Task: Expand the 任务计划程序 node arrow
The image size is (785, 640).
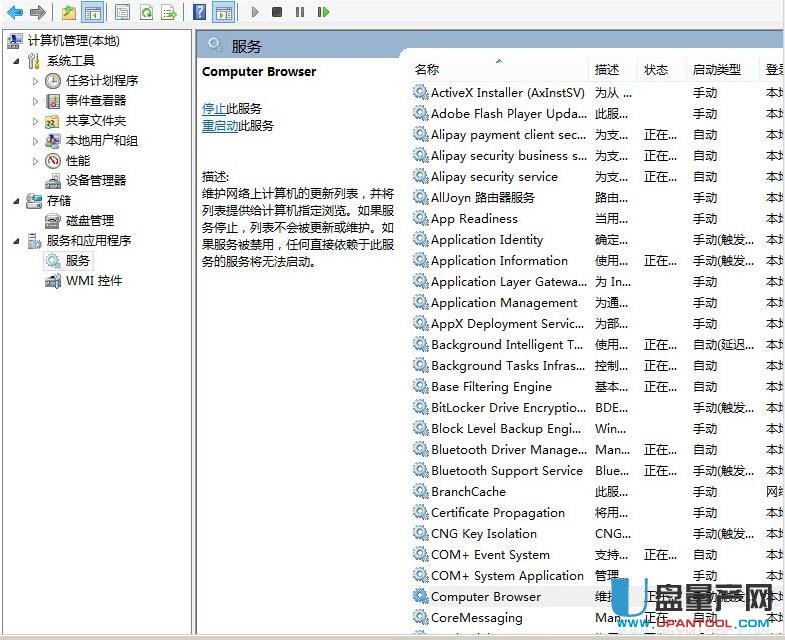Action: click(x=35, y=81)
